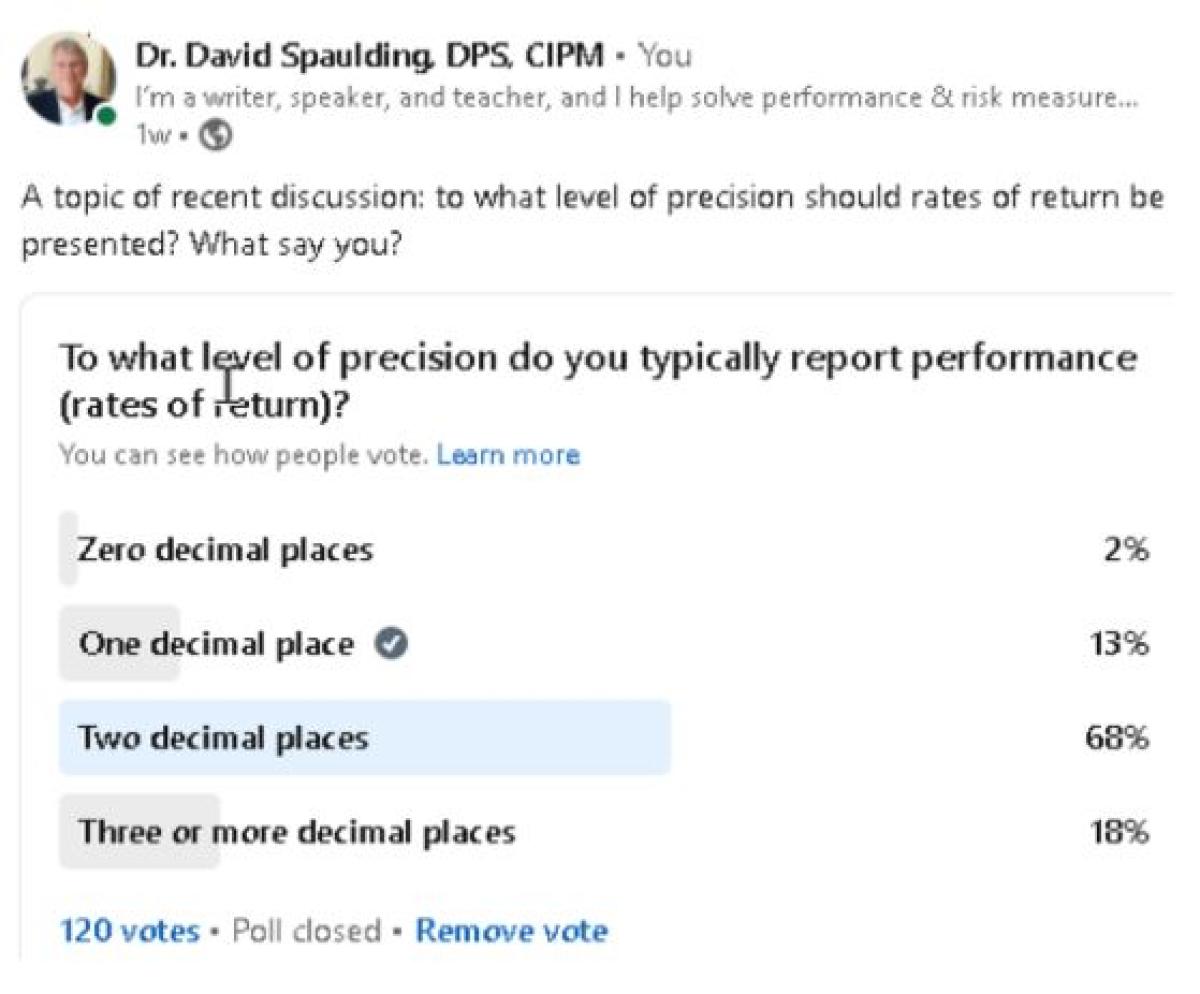Click the verified checkmark beside One decimal place
The height and width of the screenshot is (994, 1200).
point(391,644)
